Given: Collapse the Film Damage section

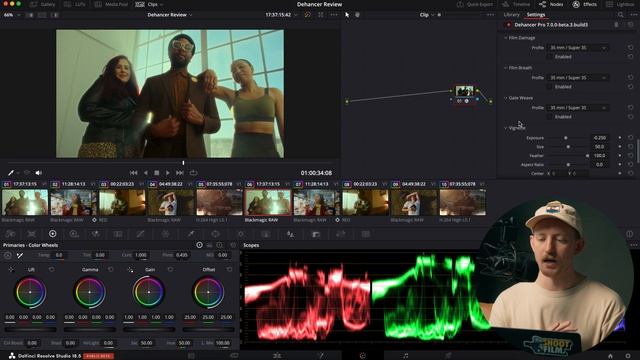Looking at the screenshot, I should click(506, 38).
